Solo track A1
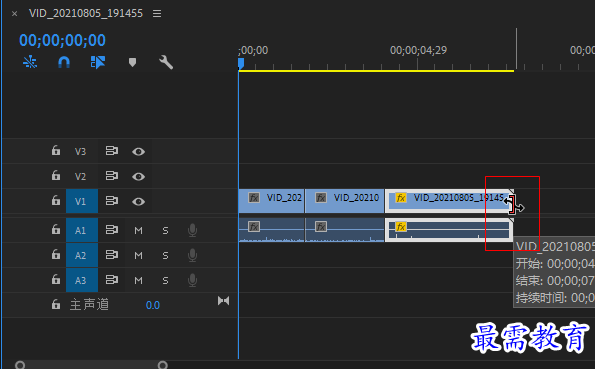Image resolution: width=595 pixels, height=369 pixels. 165,230
